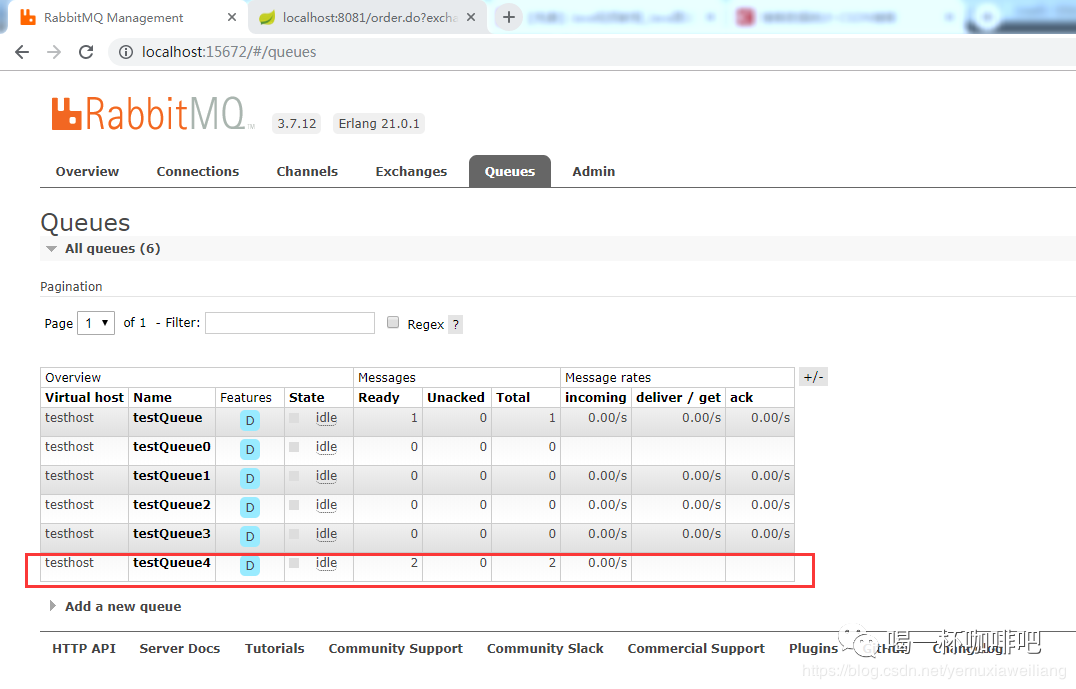Click the version 3.7.12 label
The width and height of the screenshot is (1076, 689).
click(296, 124)
